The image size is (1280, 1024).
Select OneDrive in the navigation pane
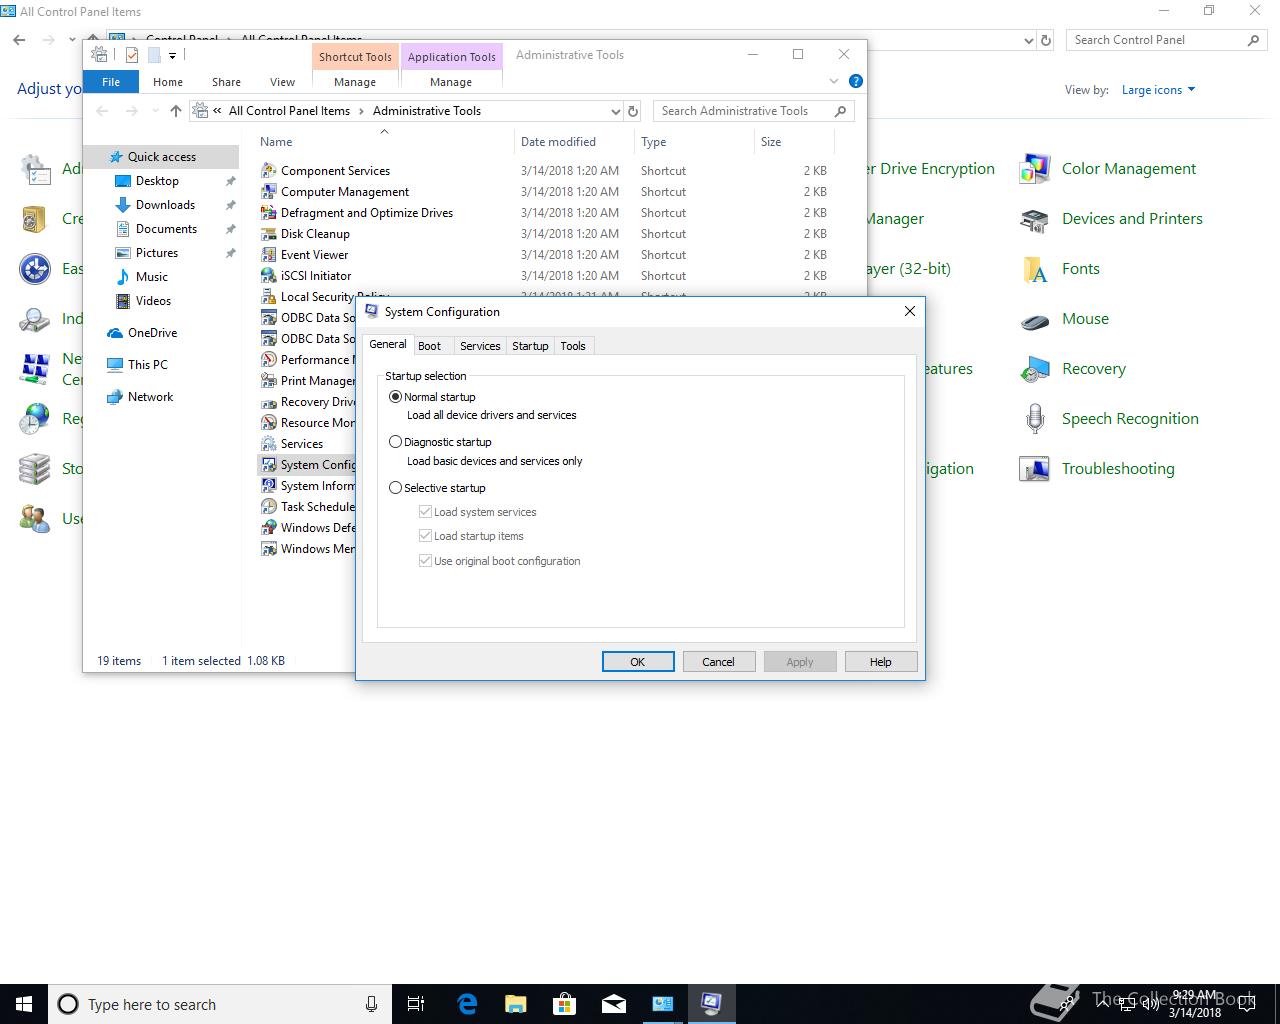(152, 333)
